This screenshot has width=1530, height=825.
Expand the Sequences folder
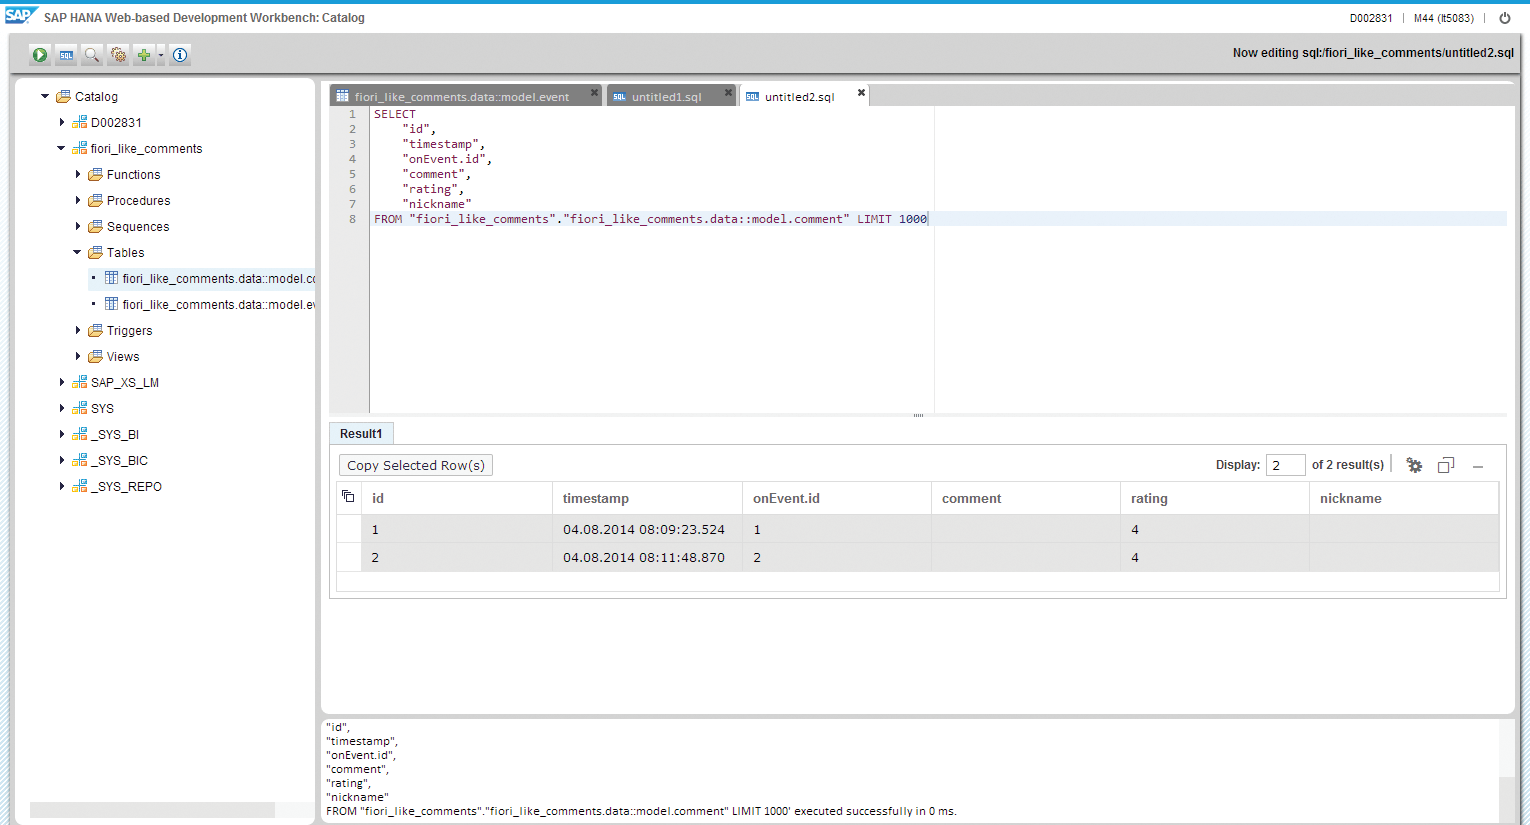pos(77,226)
